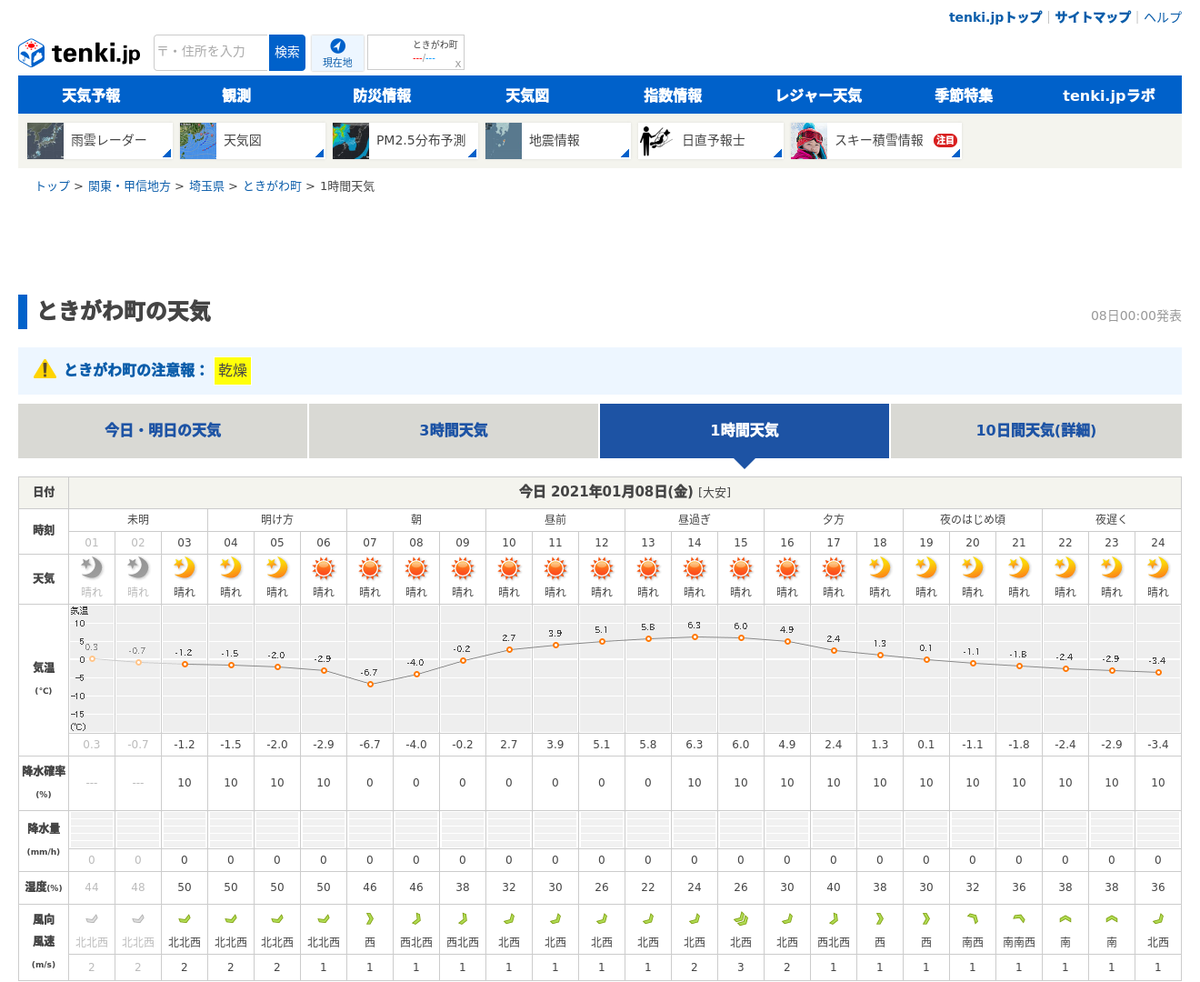The height and width of the screenshot is (982, 1200).
Task: Click the 22 humidity value cell
Action: tap(648, 887)
